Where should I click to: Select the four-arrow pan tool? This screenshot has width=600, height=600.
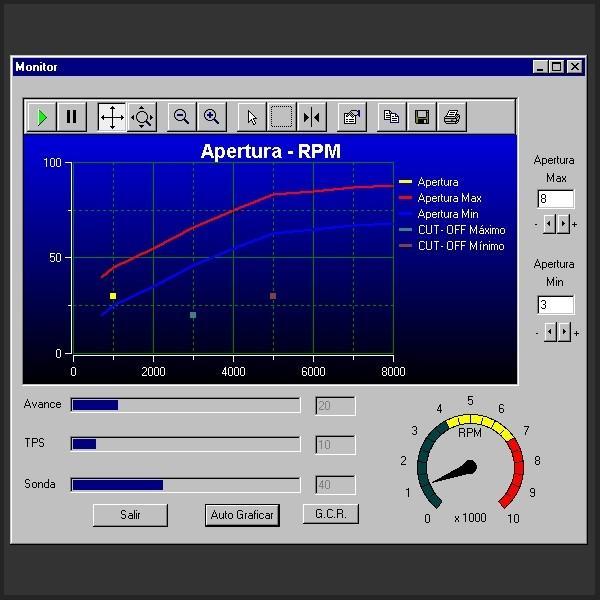point(112,117)
